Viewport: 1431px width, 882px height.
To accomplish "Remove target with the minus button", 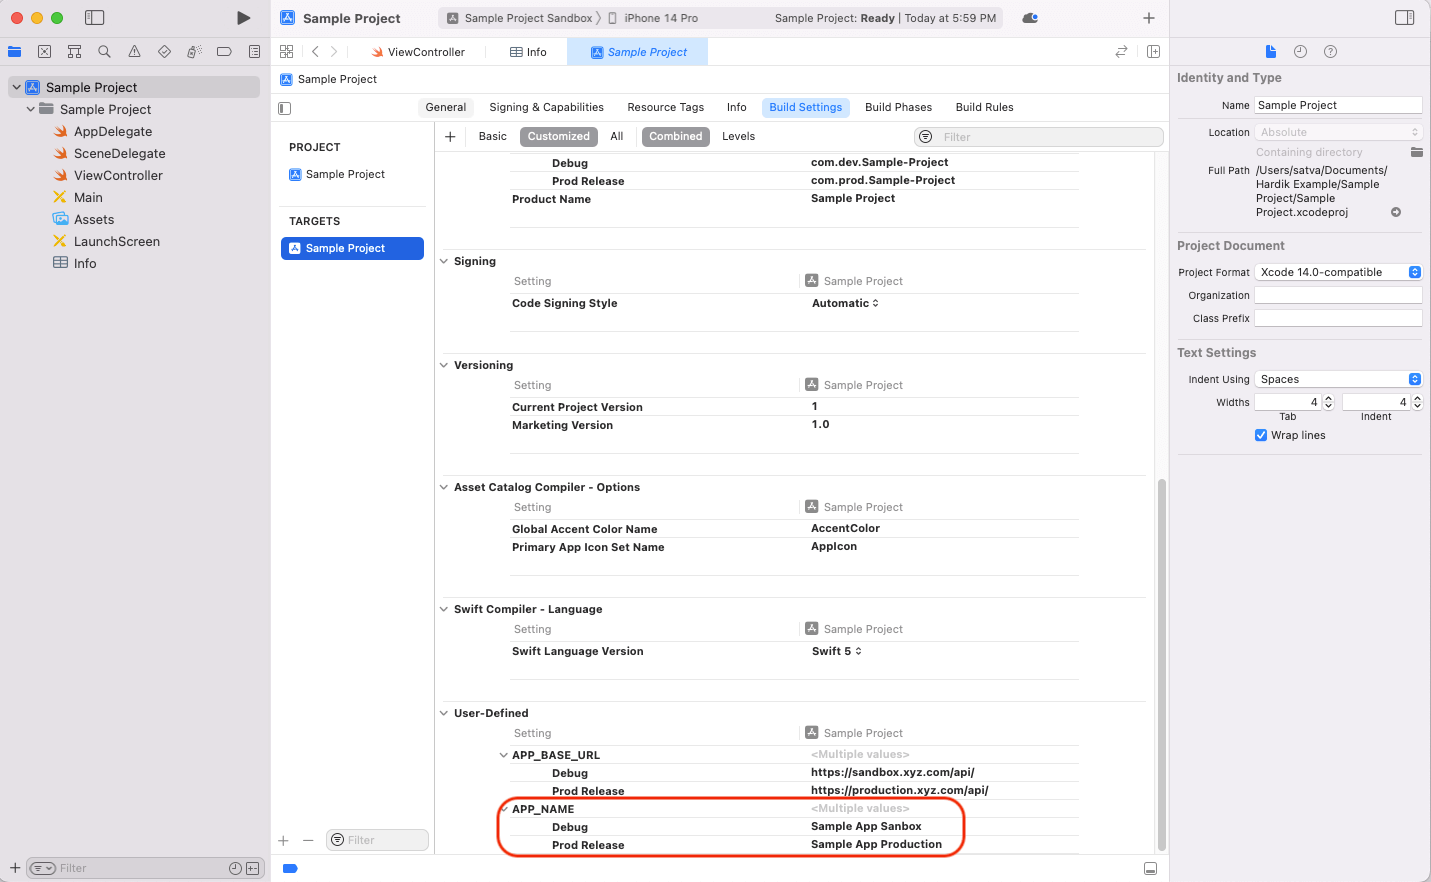I will [308, 841].
